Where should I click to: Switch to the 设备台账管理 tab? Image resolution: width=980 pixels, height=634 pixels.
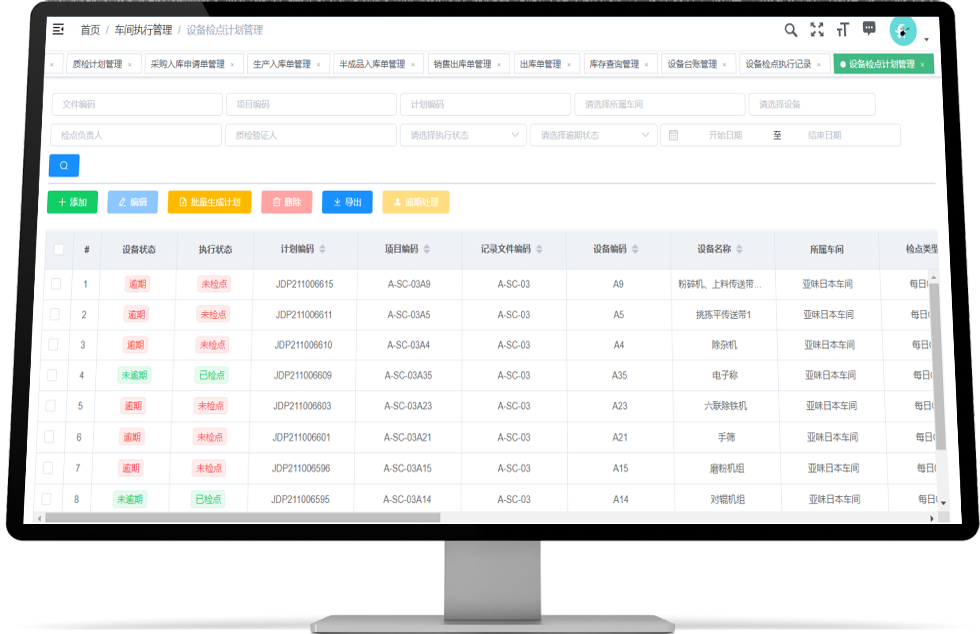coord(692,64)
